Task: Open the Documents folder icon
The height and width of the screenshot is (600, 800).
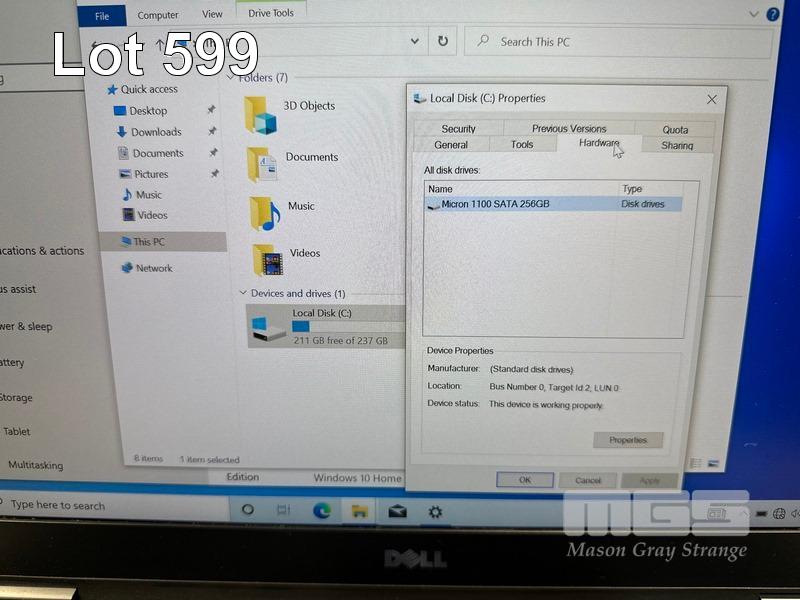Action: click(x=262, y=165)
